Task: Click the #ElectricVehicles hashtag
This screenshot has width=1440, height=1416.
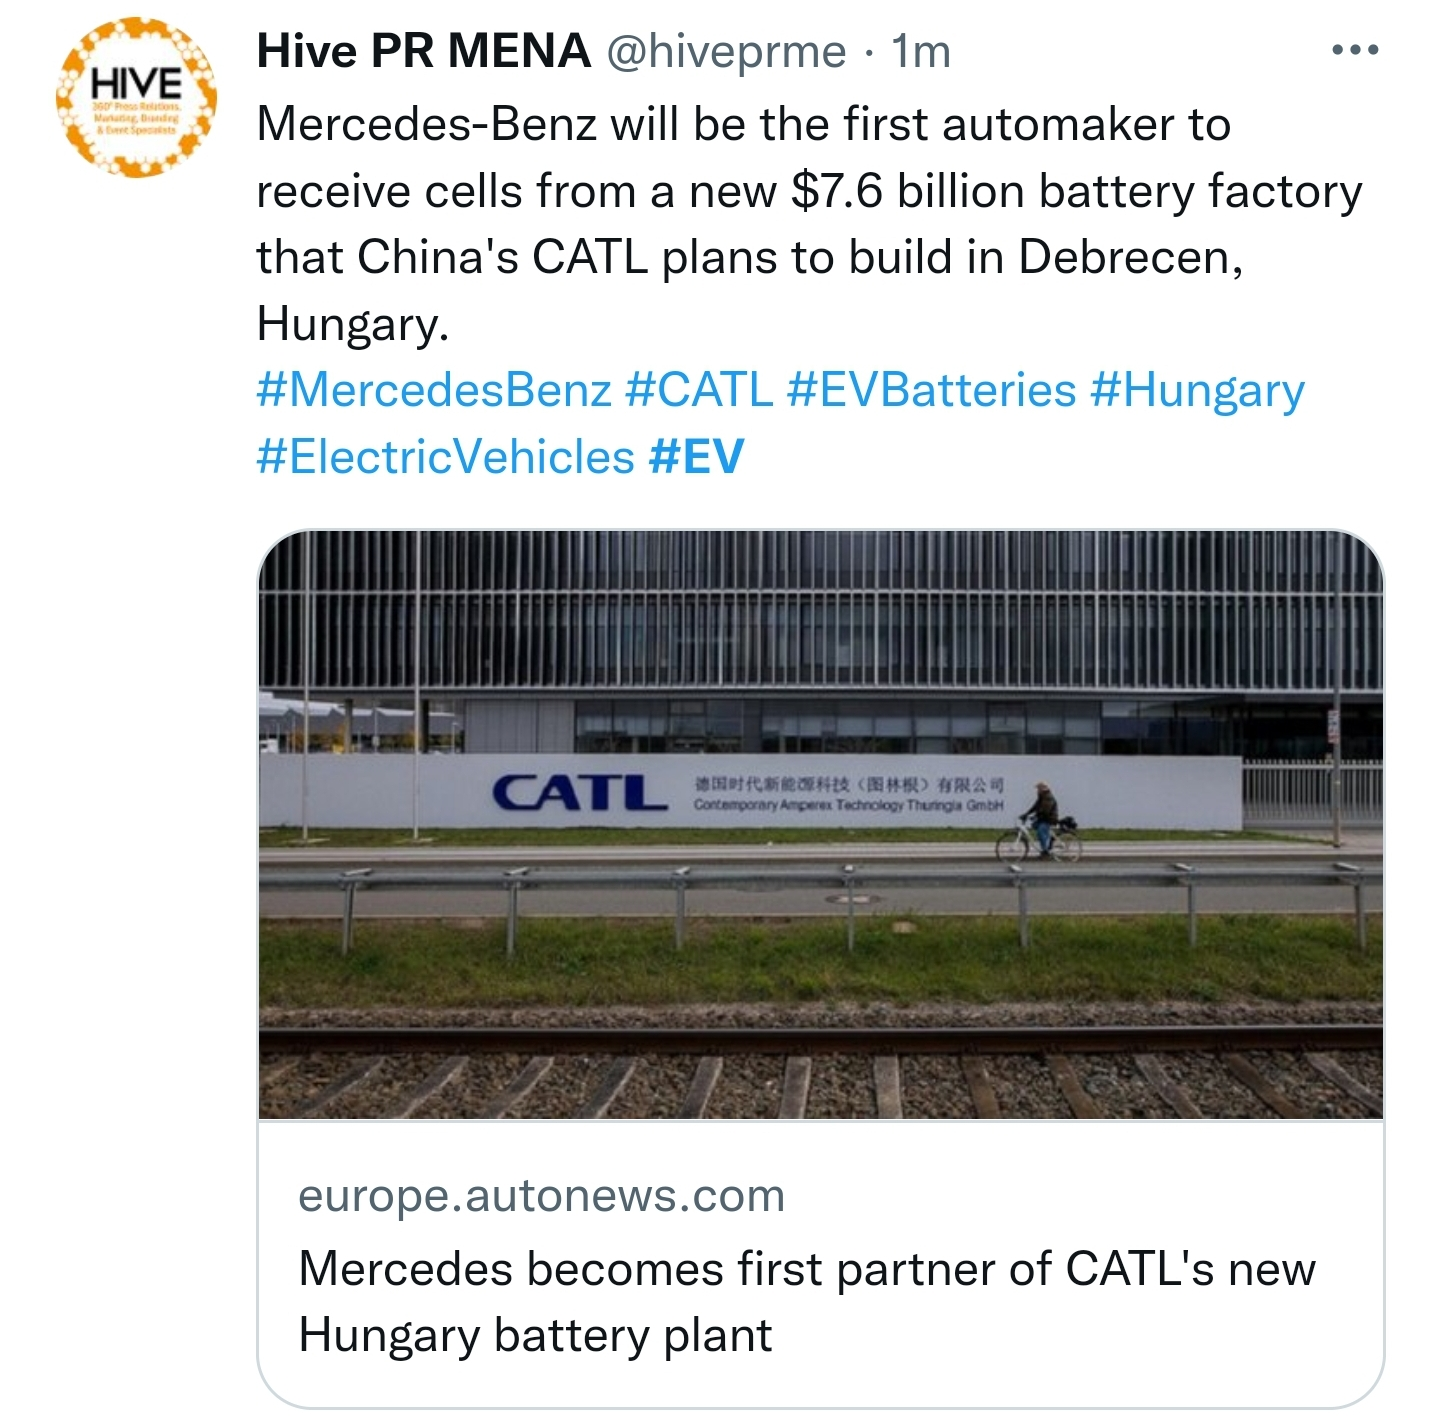Action: click(x=446, y=457)
